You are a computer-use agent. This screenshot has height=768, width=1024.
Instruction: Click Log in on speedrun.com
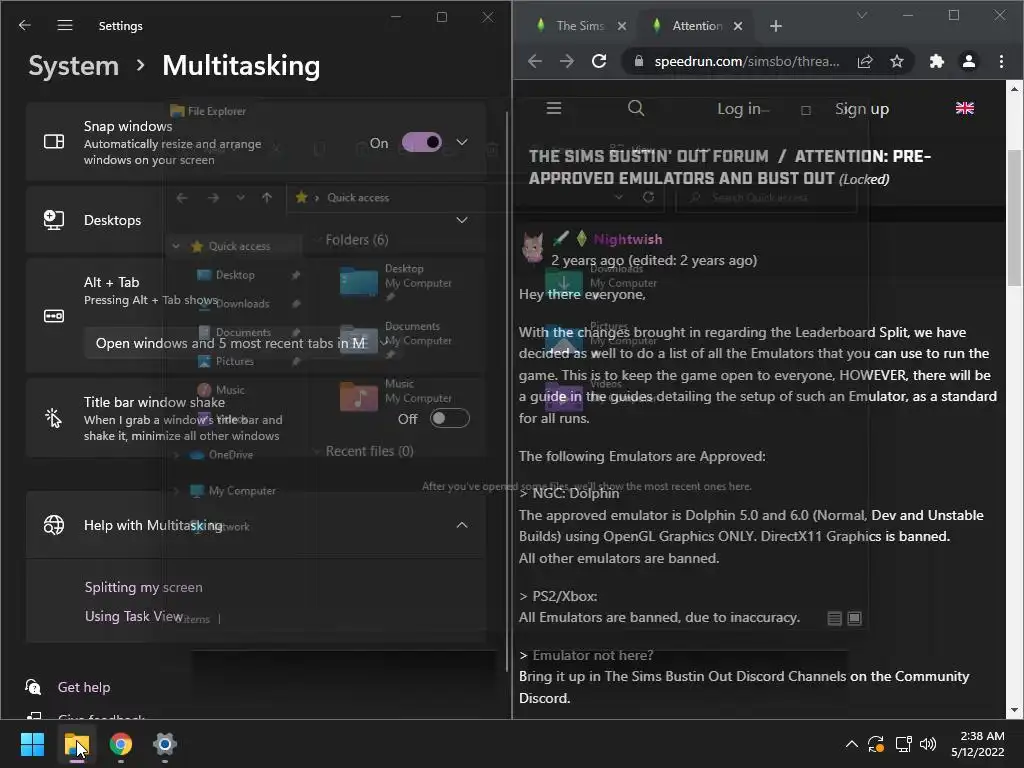[739, 109]
